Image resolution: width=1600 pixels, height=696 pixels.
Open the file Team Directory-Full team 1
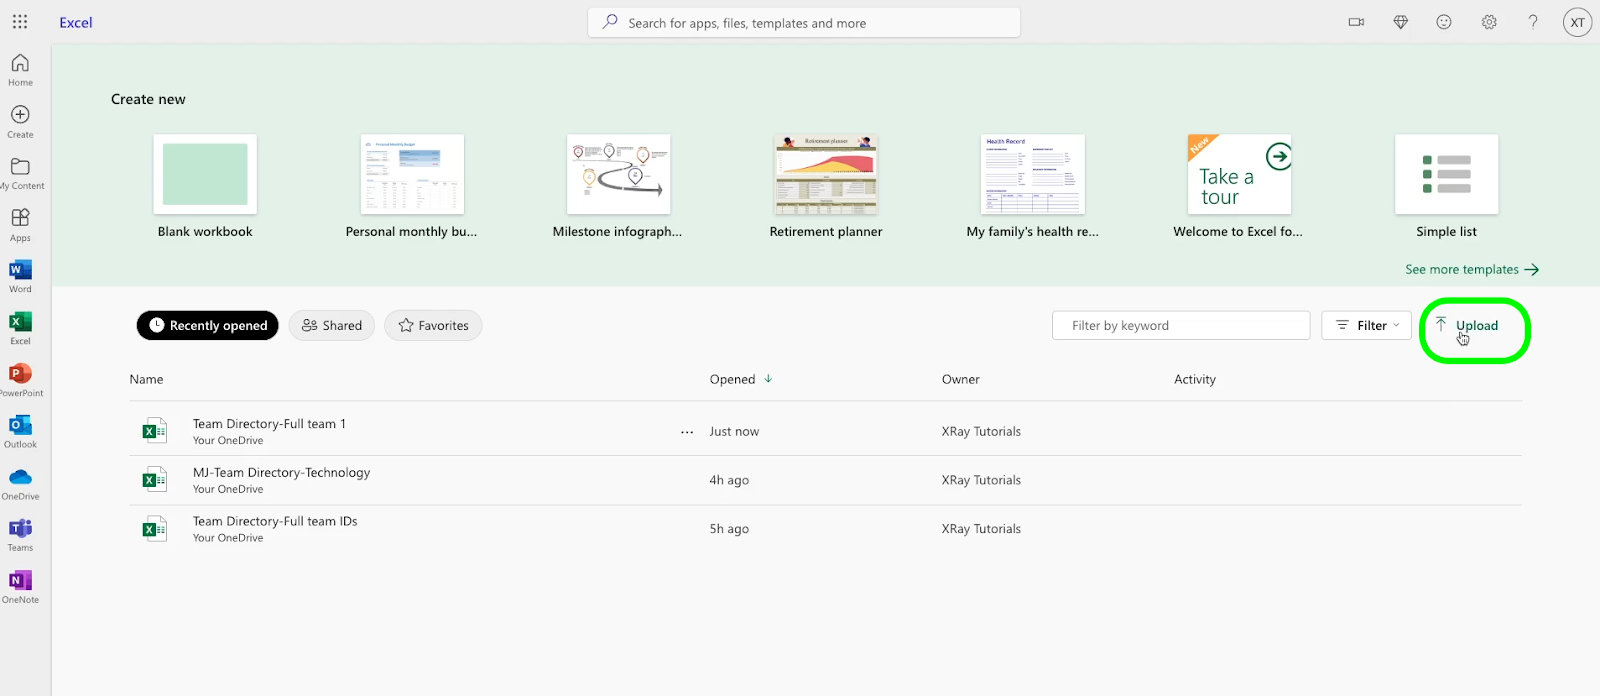[269, 424]
